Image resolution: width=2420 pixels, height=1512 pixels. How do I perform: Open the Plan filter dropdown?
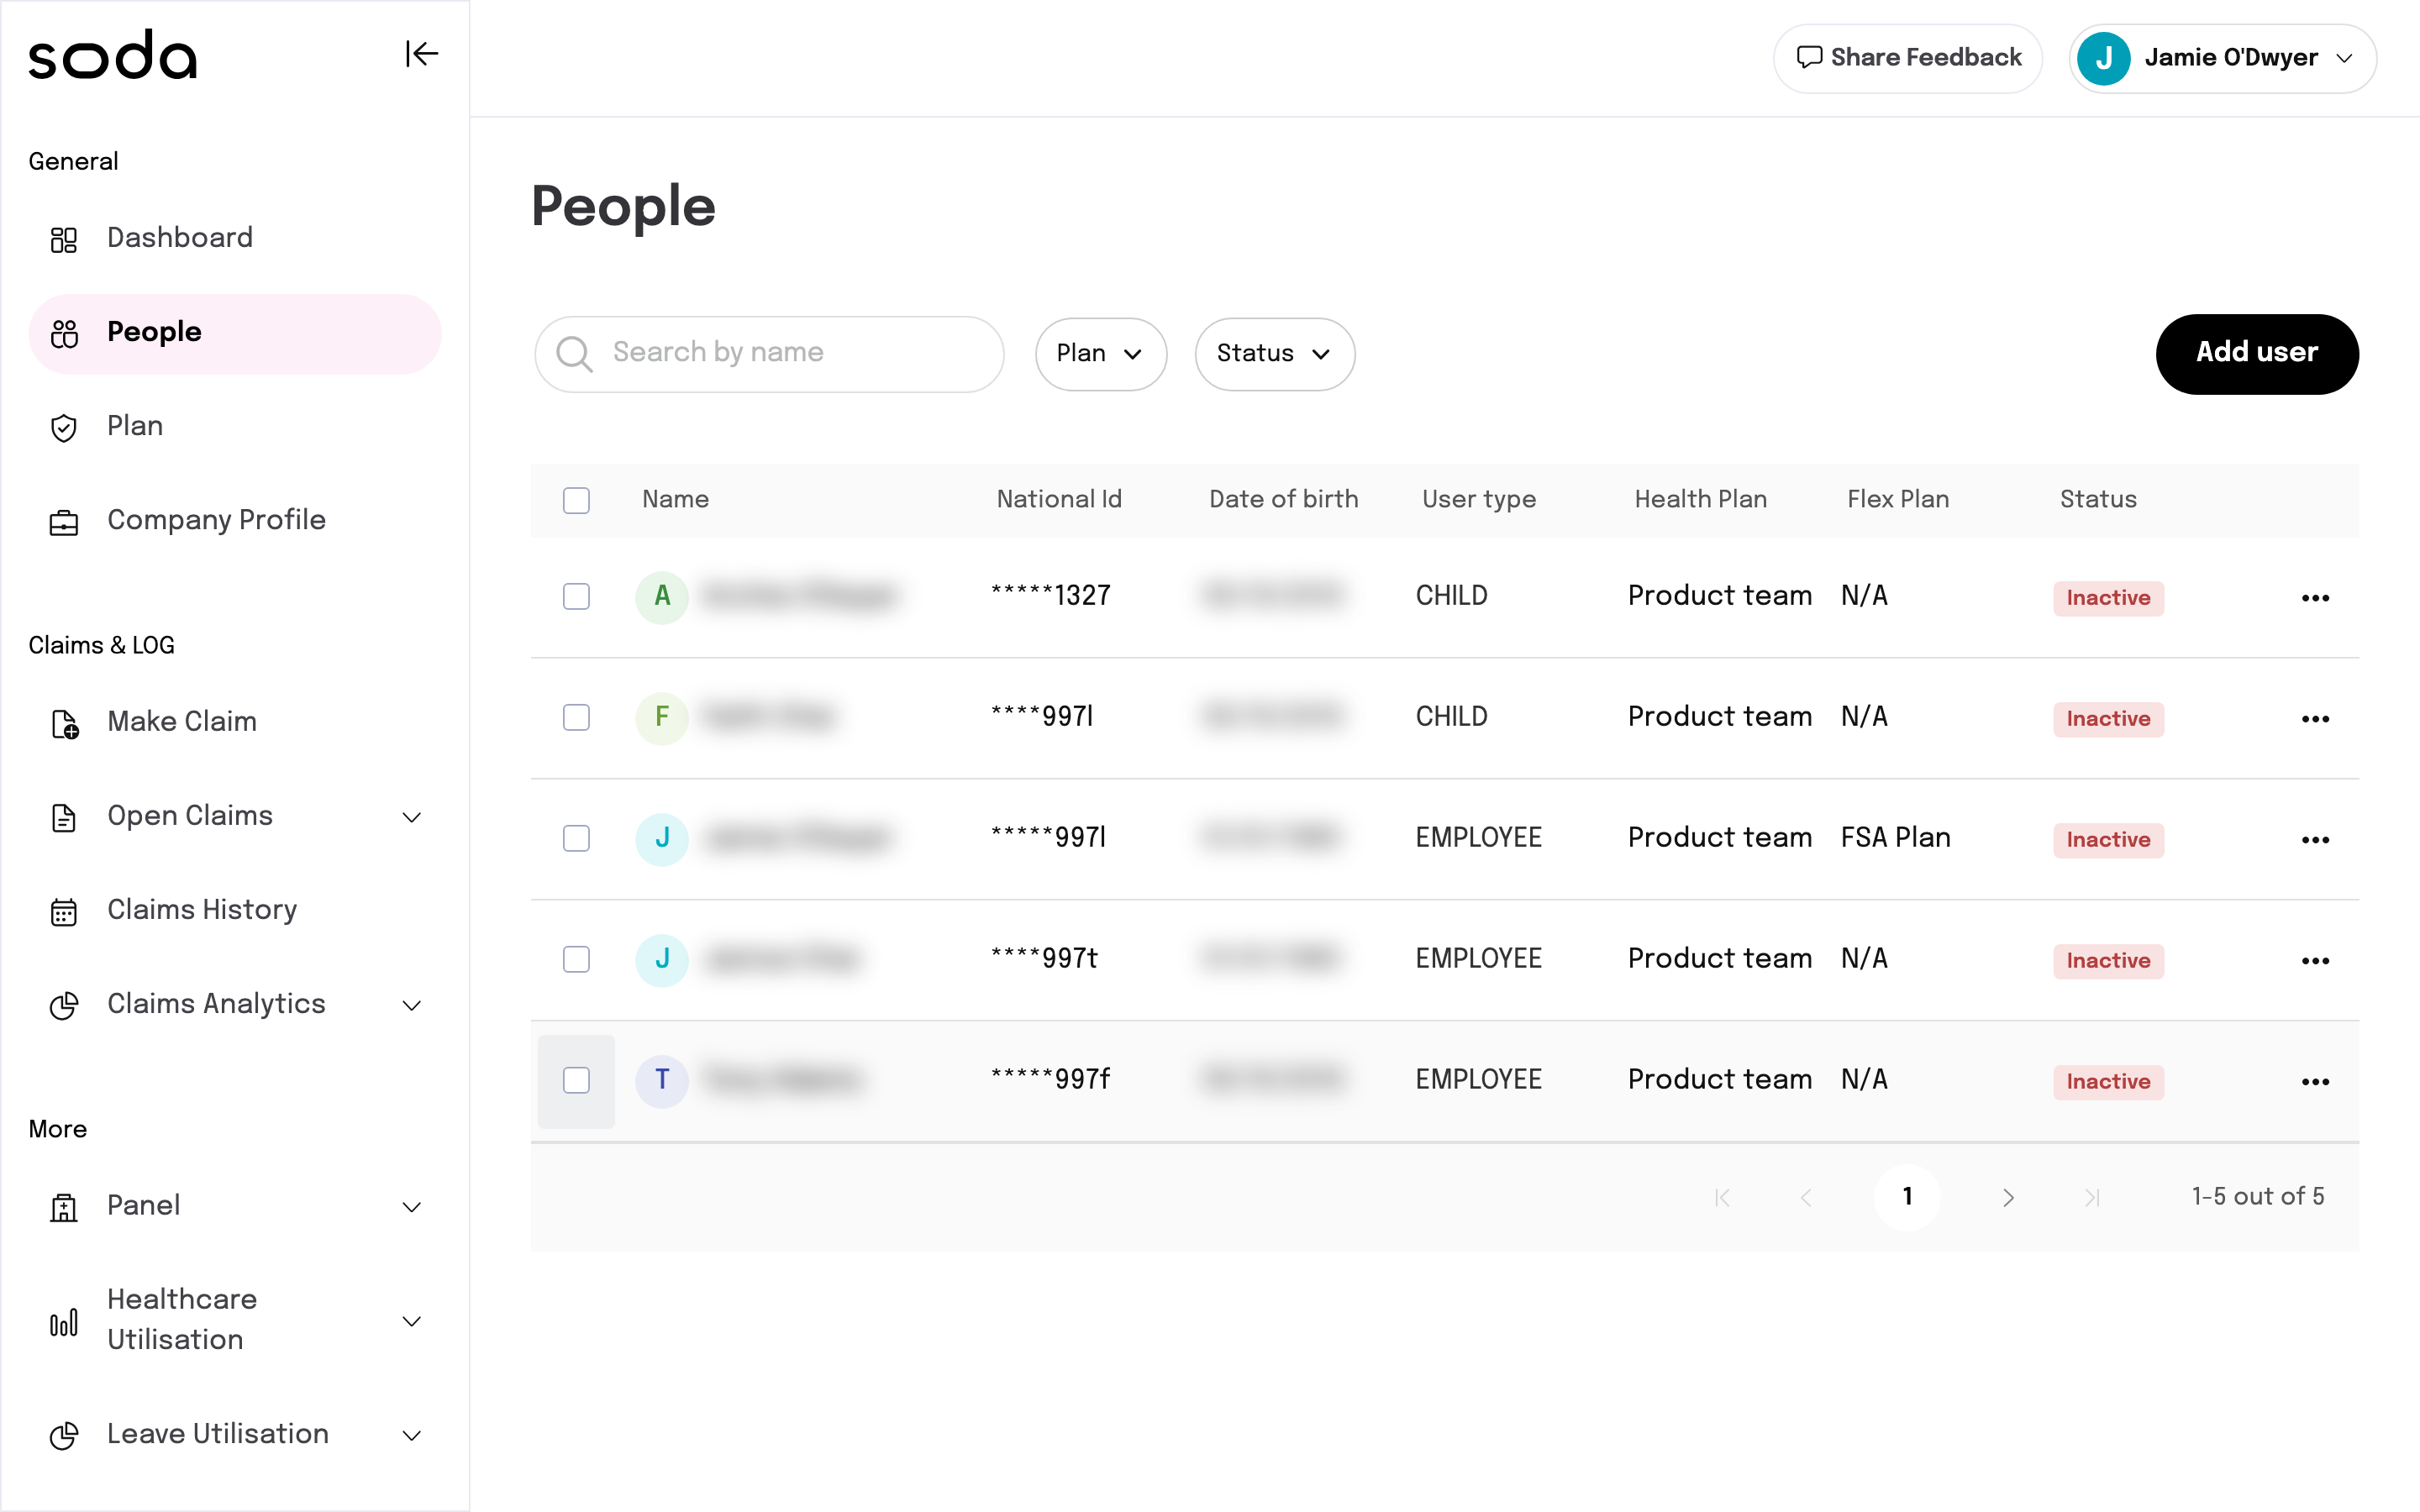click(1101, 354)
